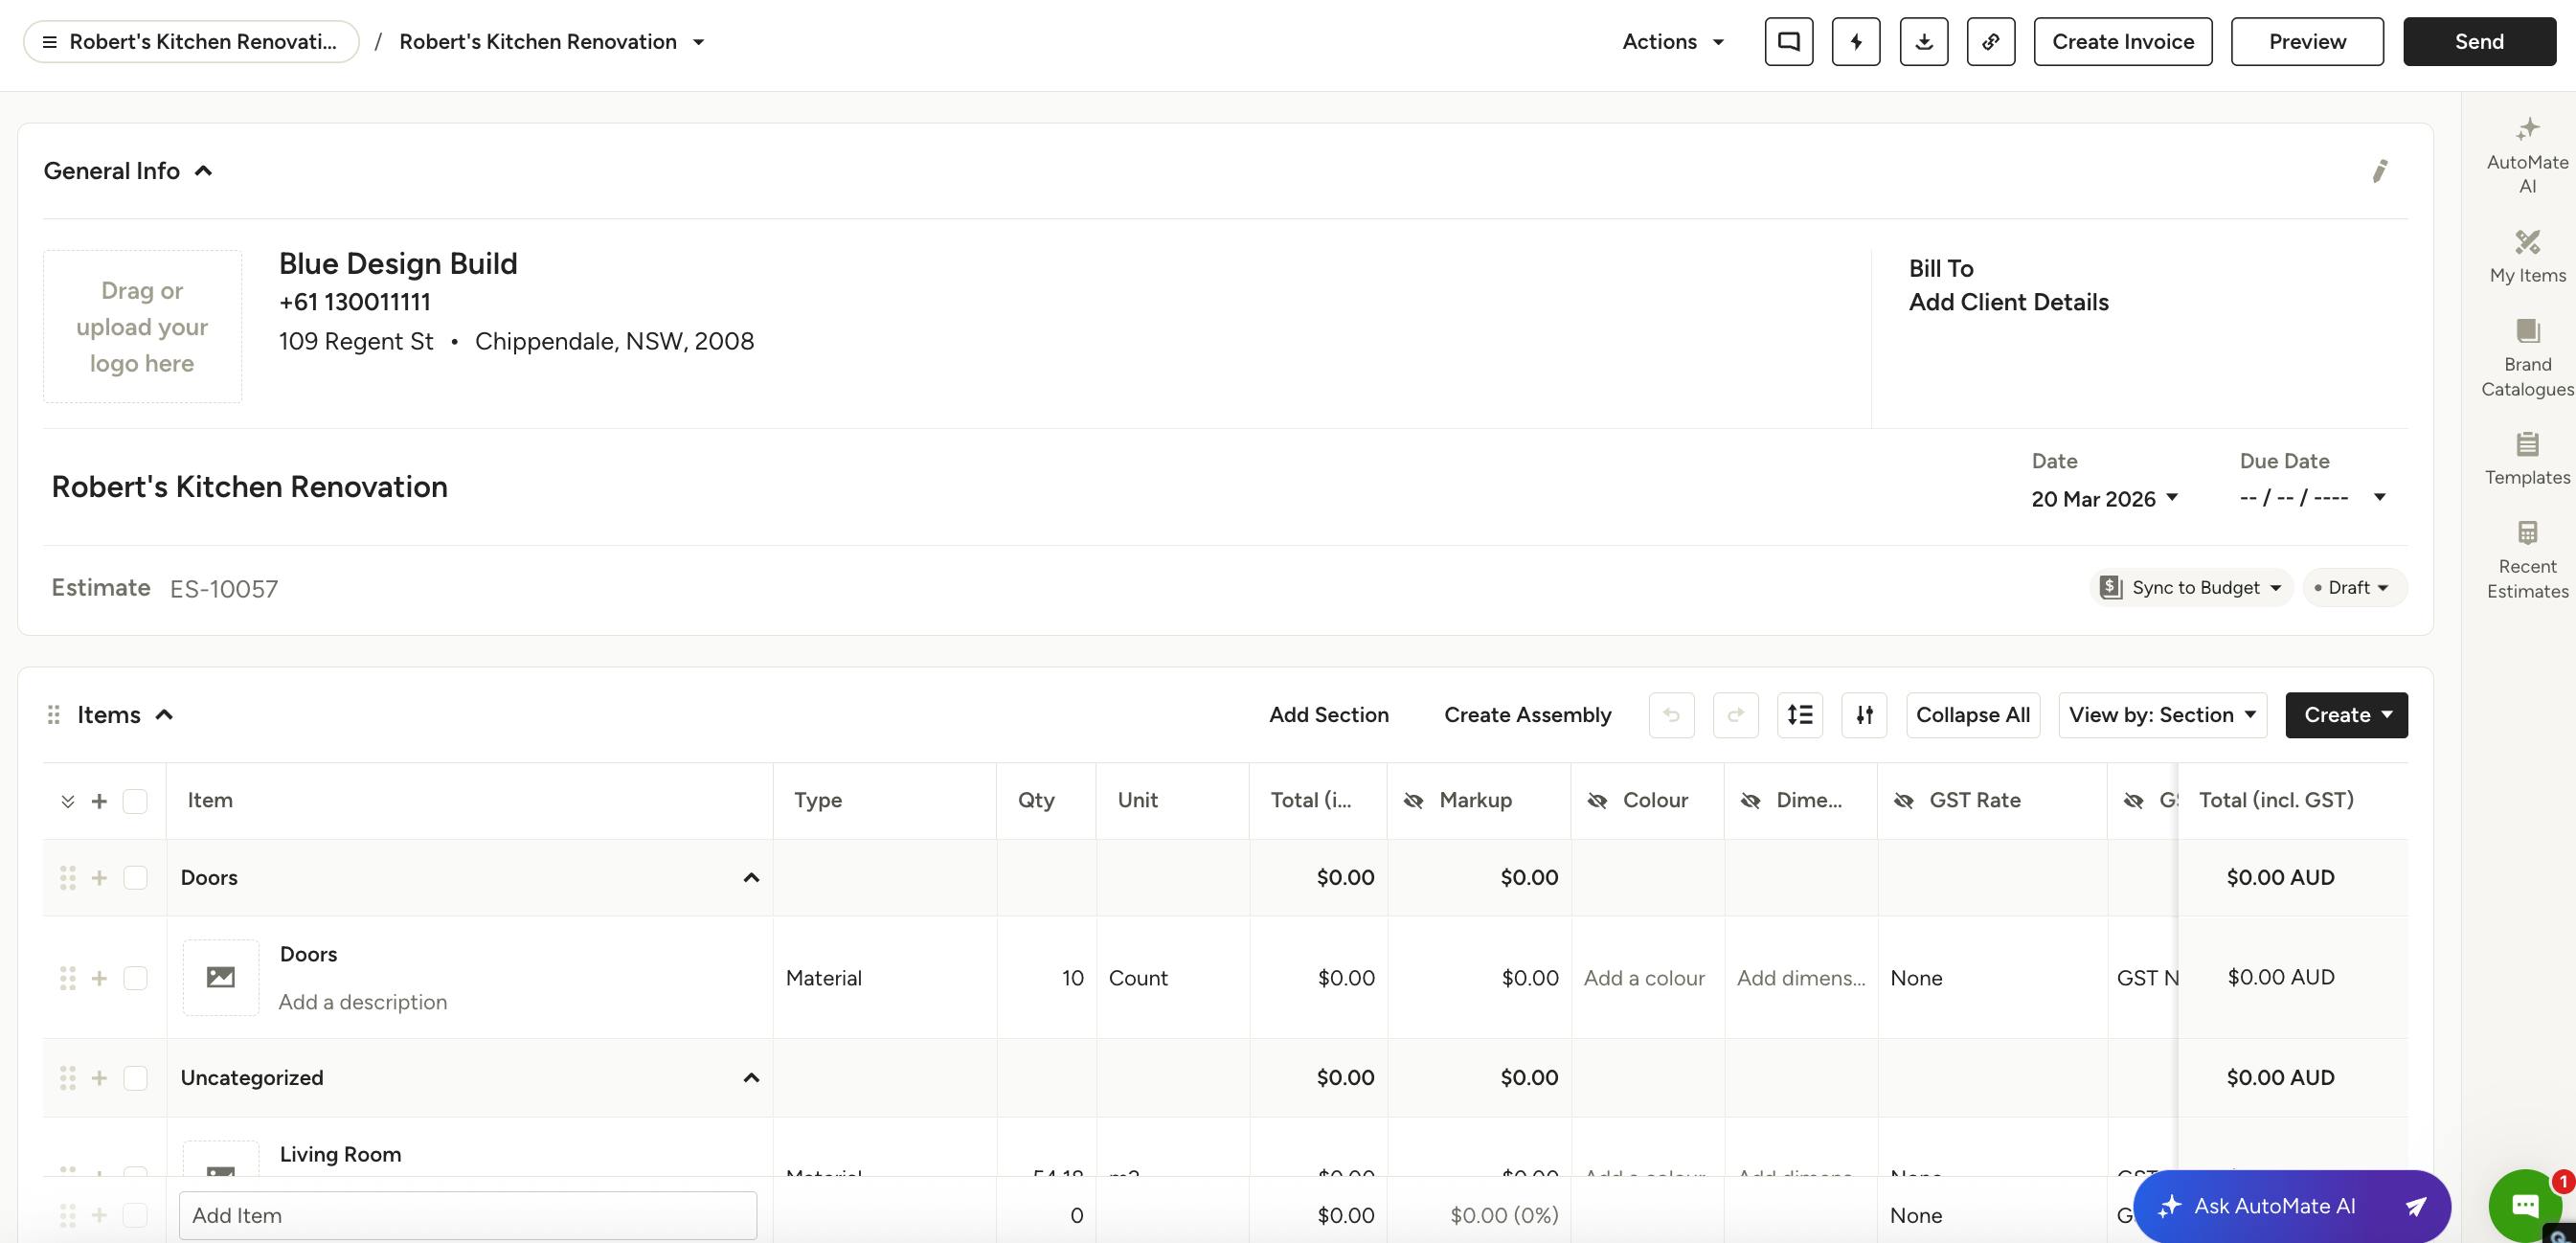The height and width of the screenshot is (1243, 2576).
Task: Open the comments chat icon in top bar
Action: click(1788, 42)
